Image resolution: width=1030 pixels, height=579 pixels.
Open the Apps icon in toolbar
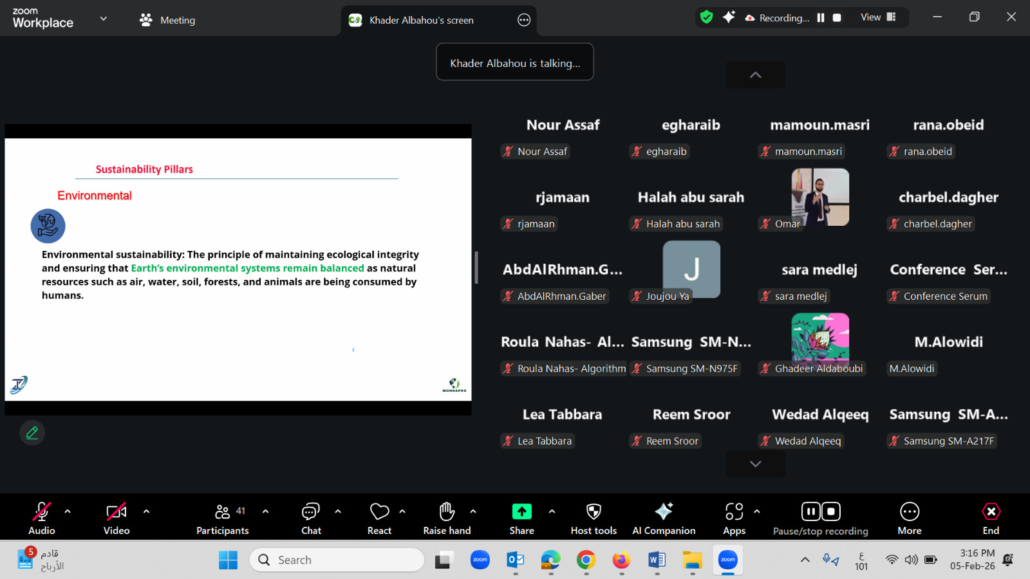tap(734, 512)
